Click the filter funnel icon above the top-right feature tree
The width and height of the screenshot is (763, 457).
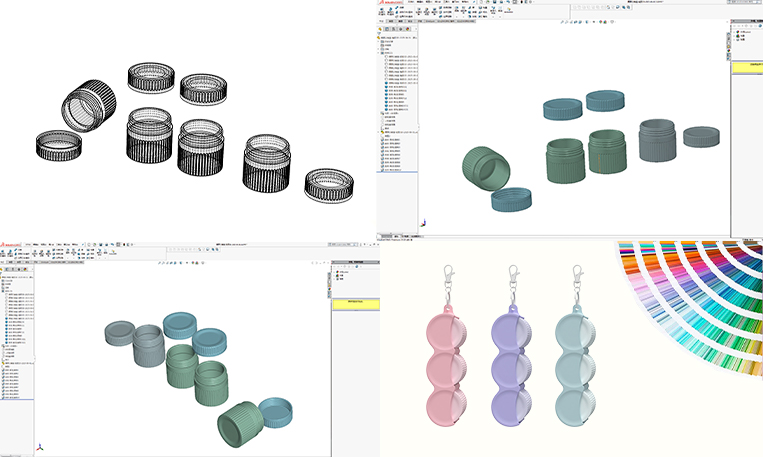379,33
